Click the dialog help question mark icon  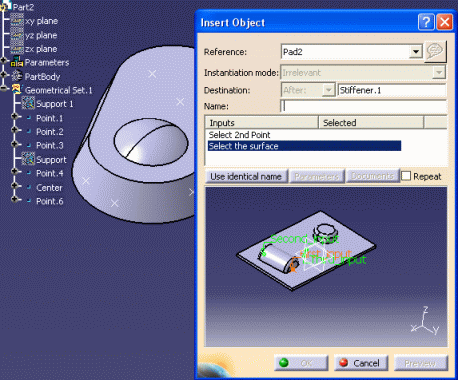426,22
